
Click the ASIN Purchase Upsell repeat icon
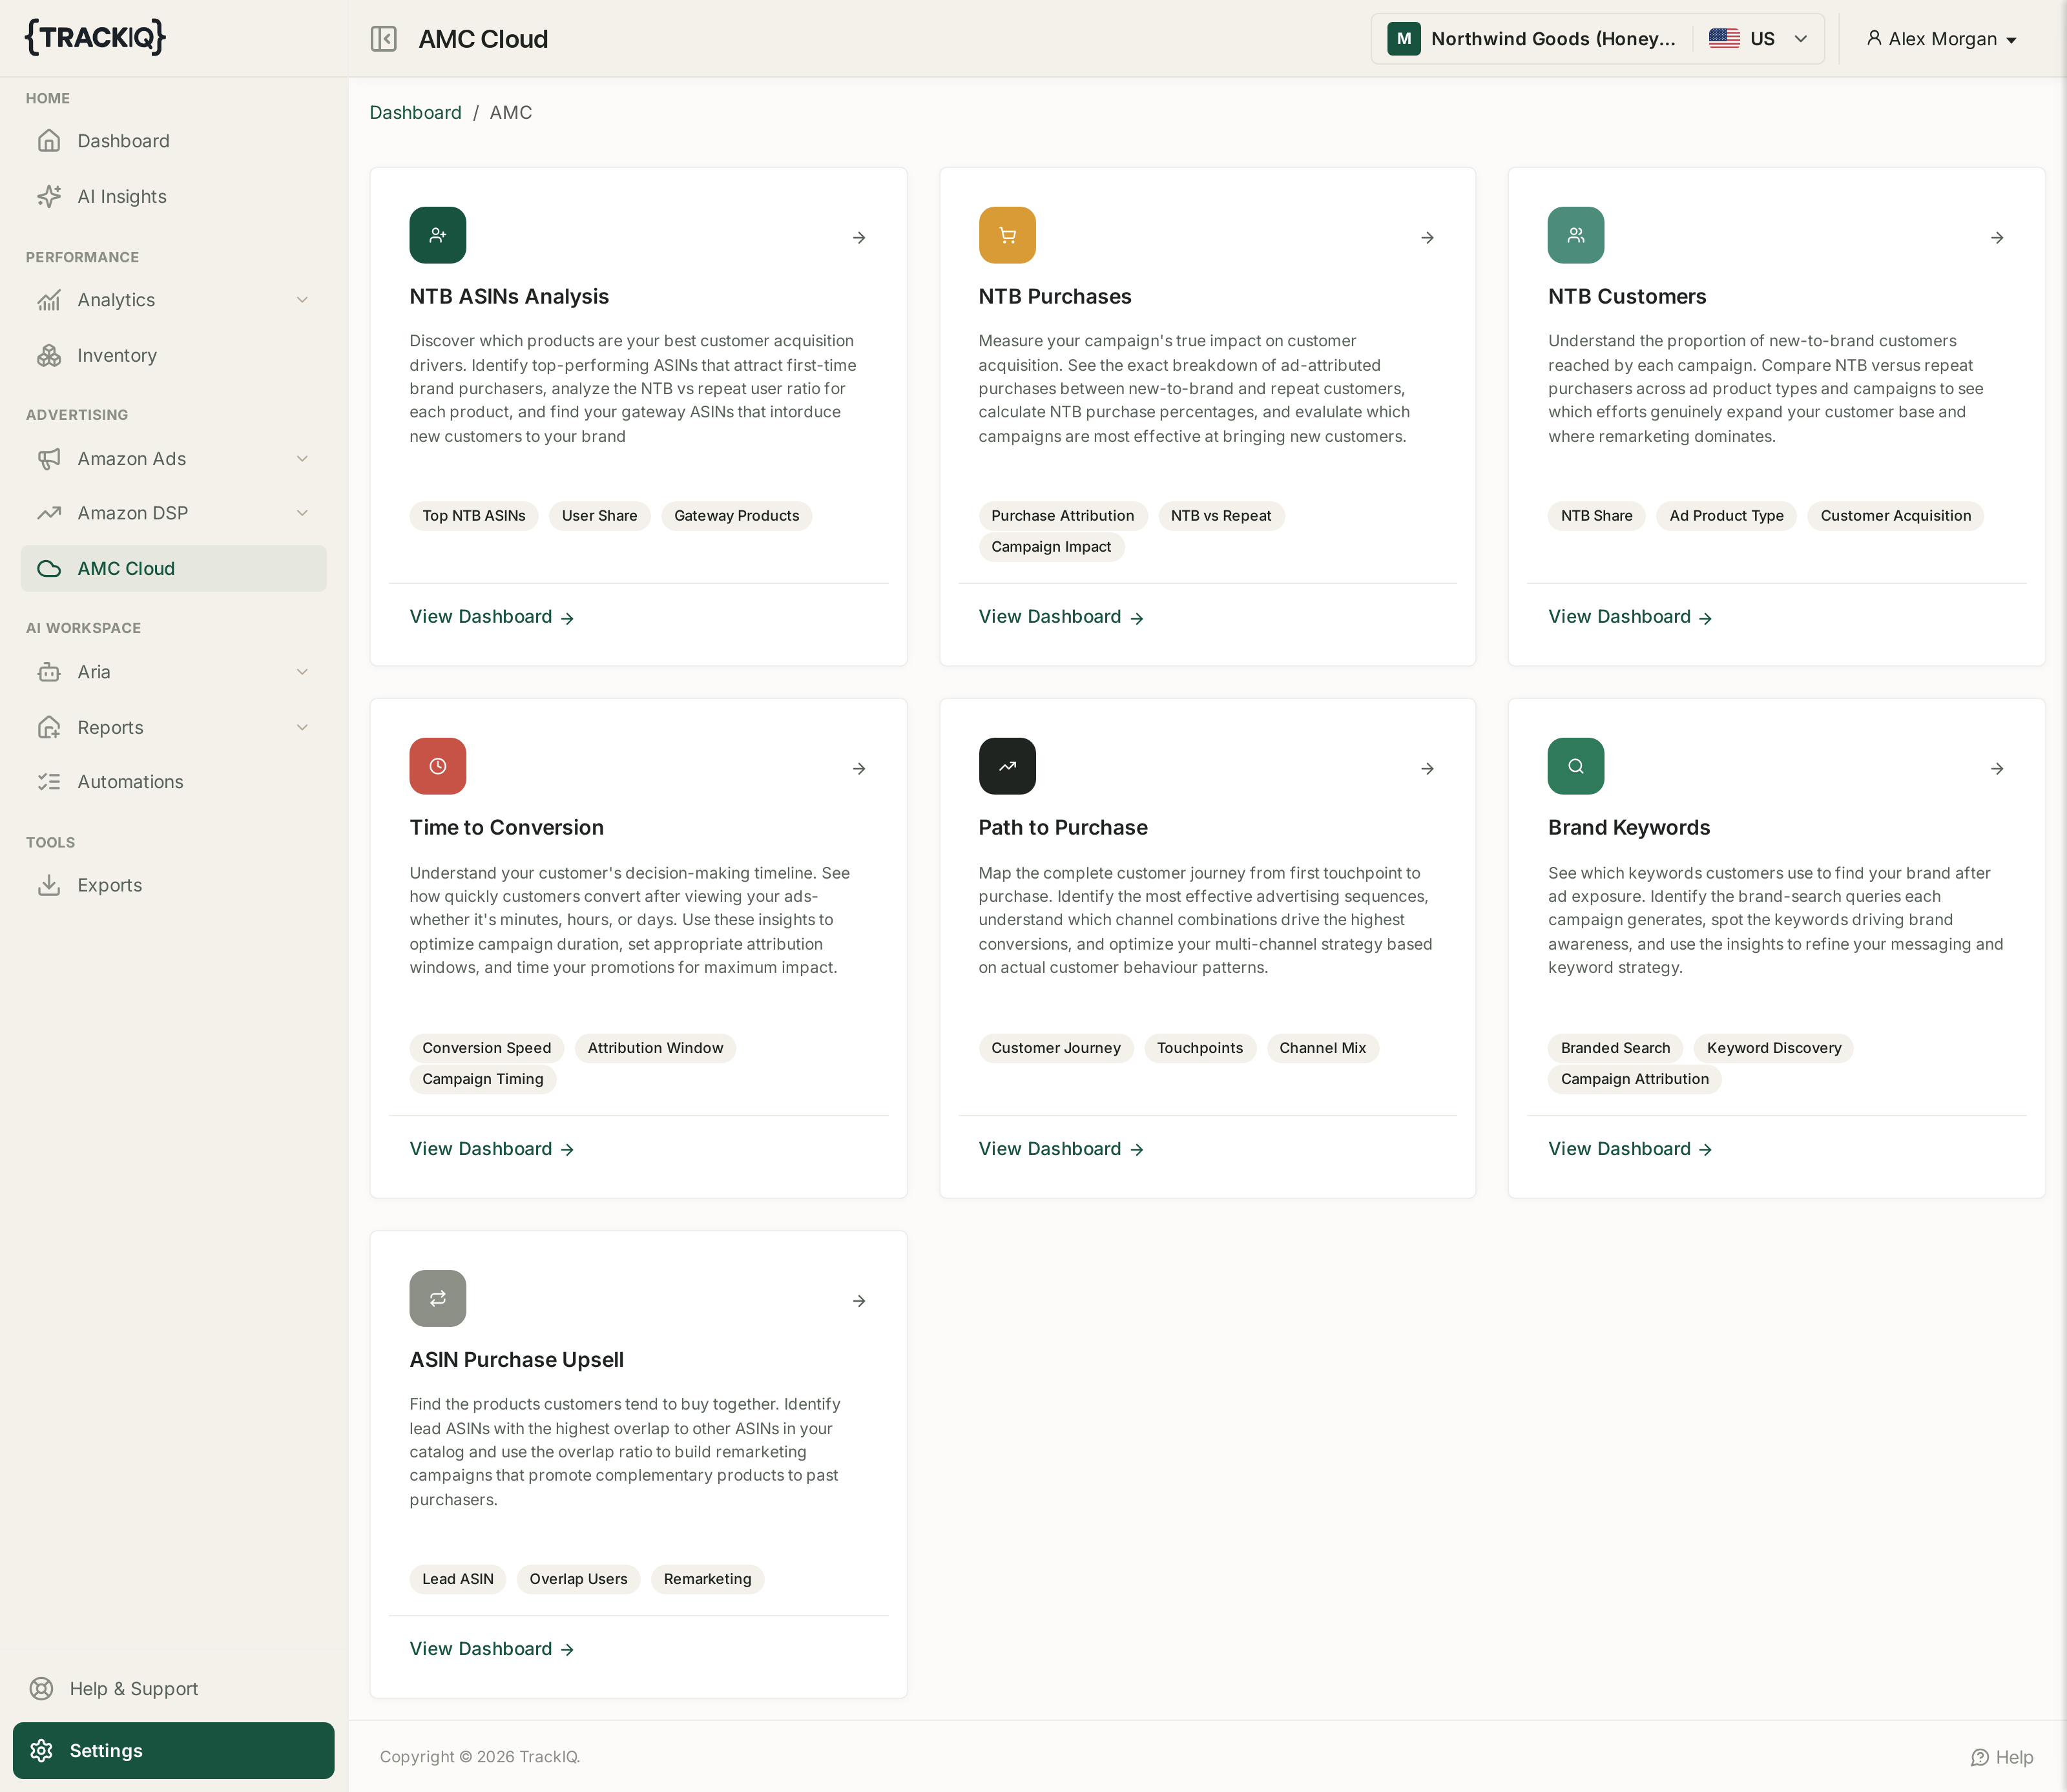coord(437,1298)
